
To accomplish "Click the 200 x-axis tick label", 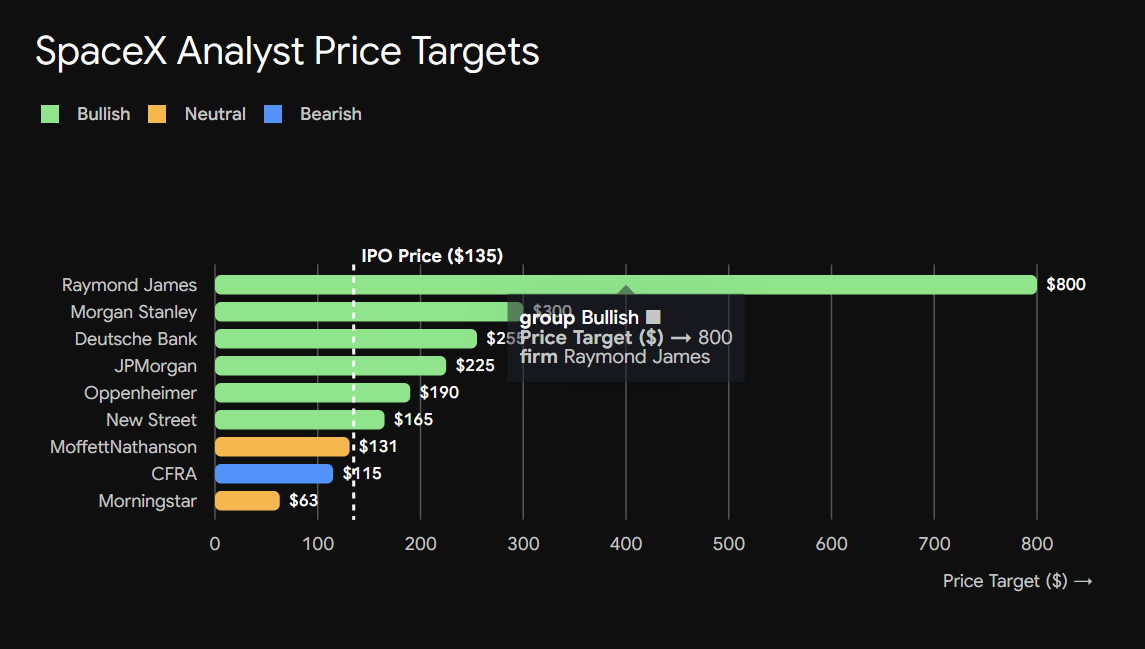I will pos(421,544).
